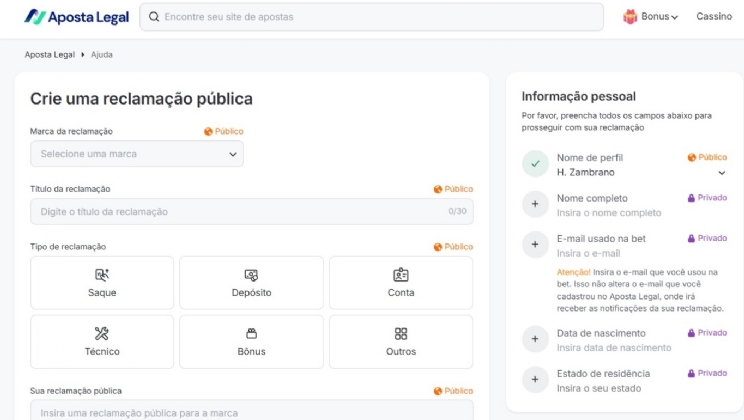Add Data de nascimento with plus icon
The image size is (744, 420).
535,339
